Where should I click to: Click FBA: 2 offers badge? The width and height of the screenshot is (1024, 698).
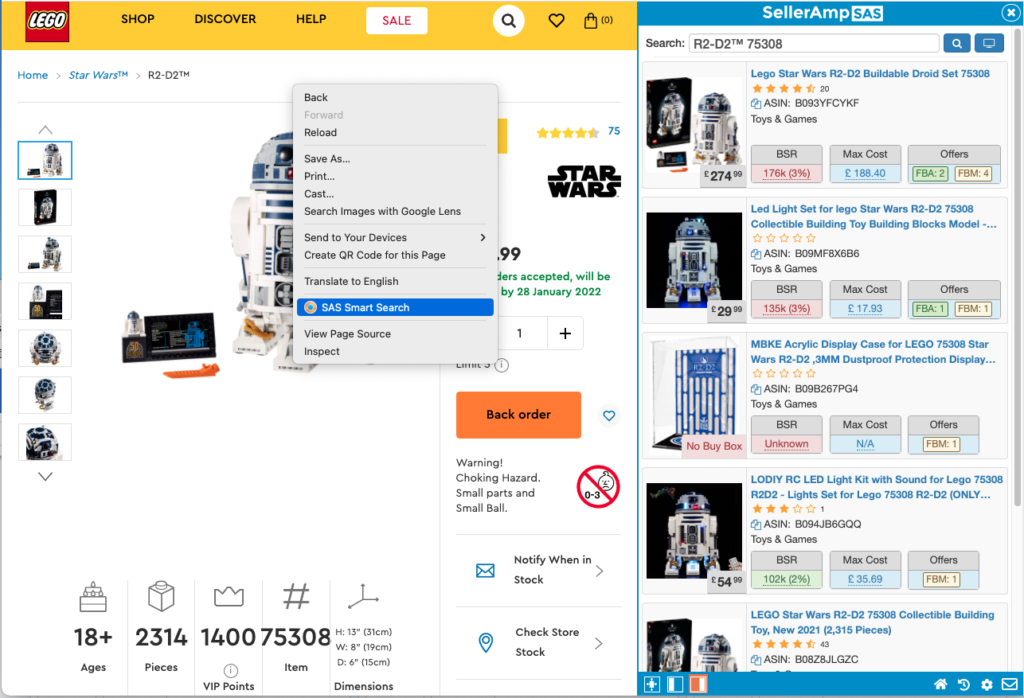930,173
